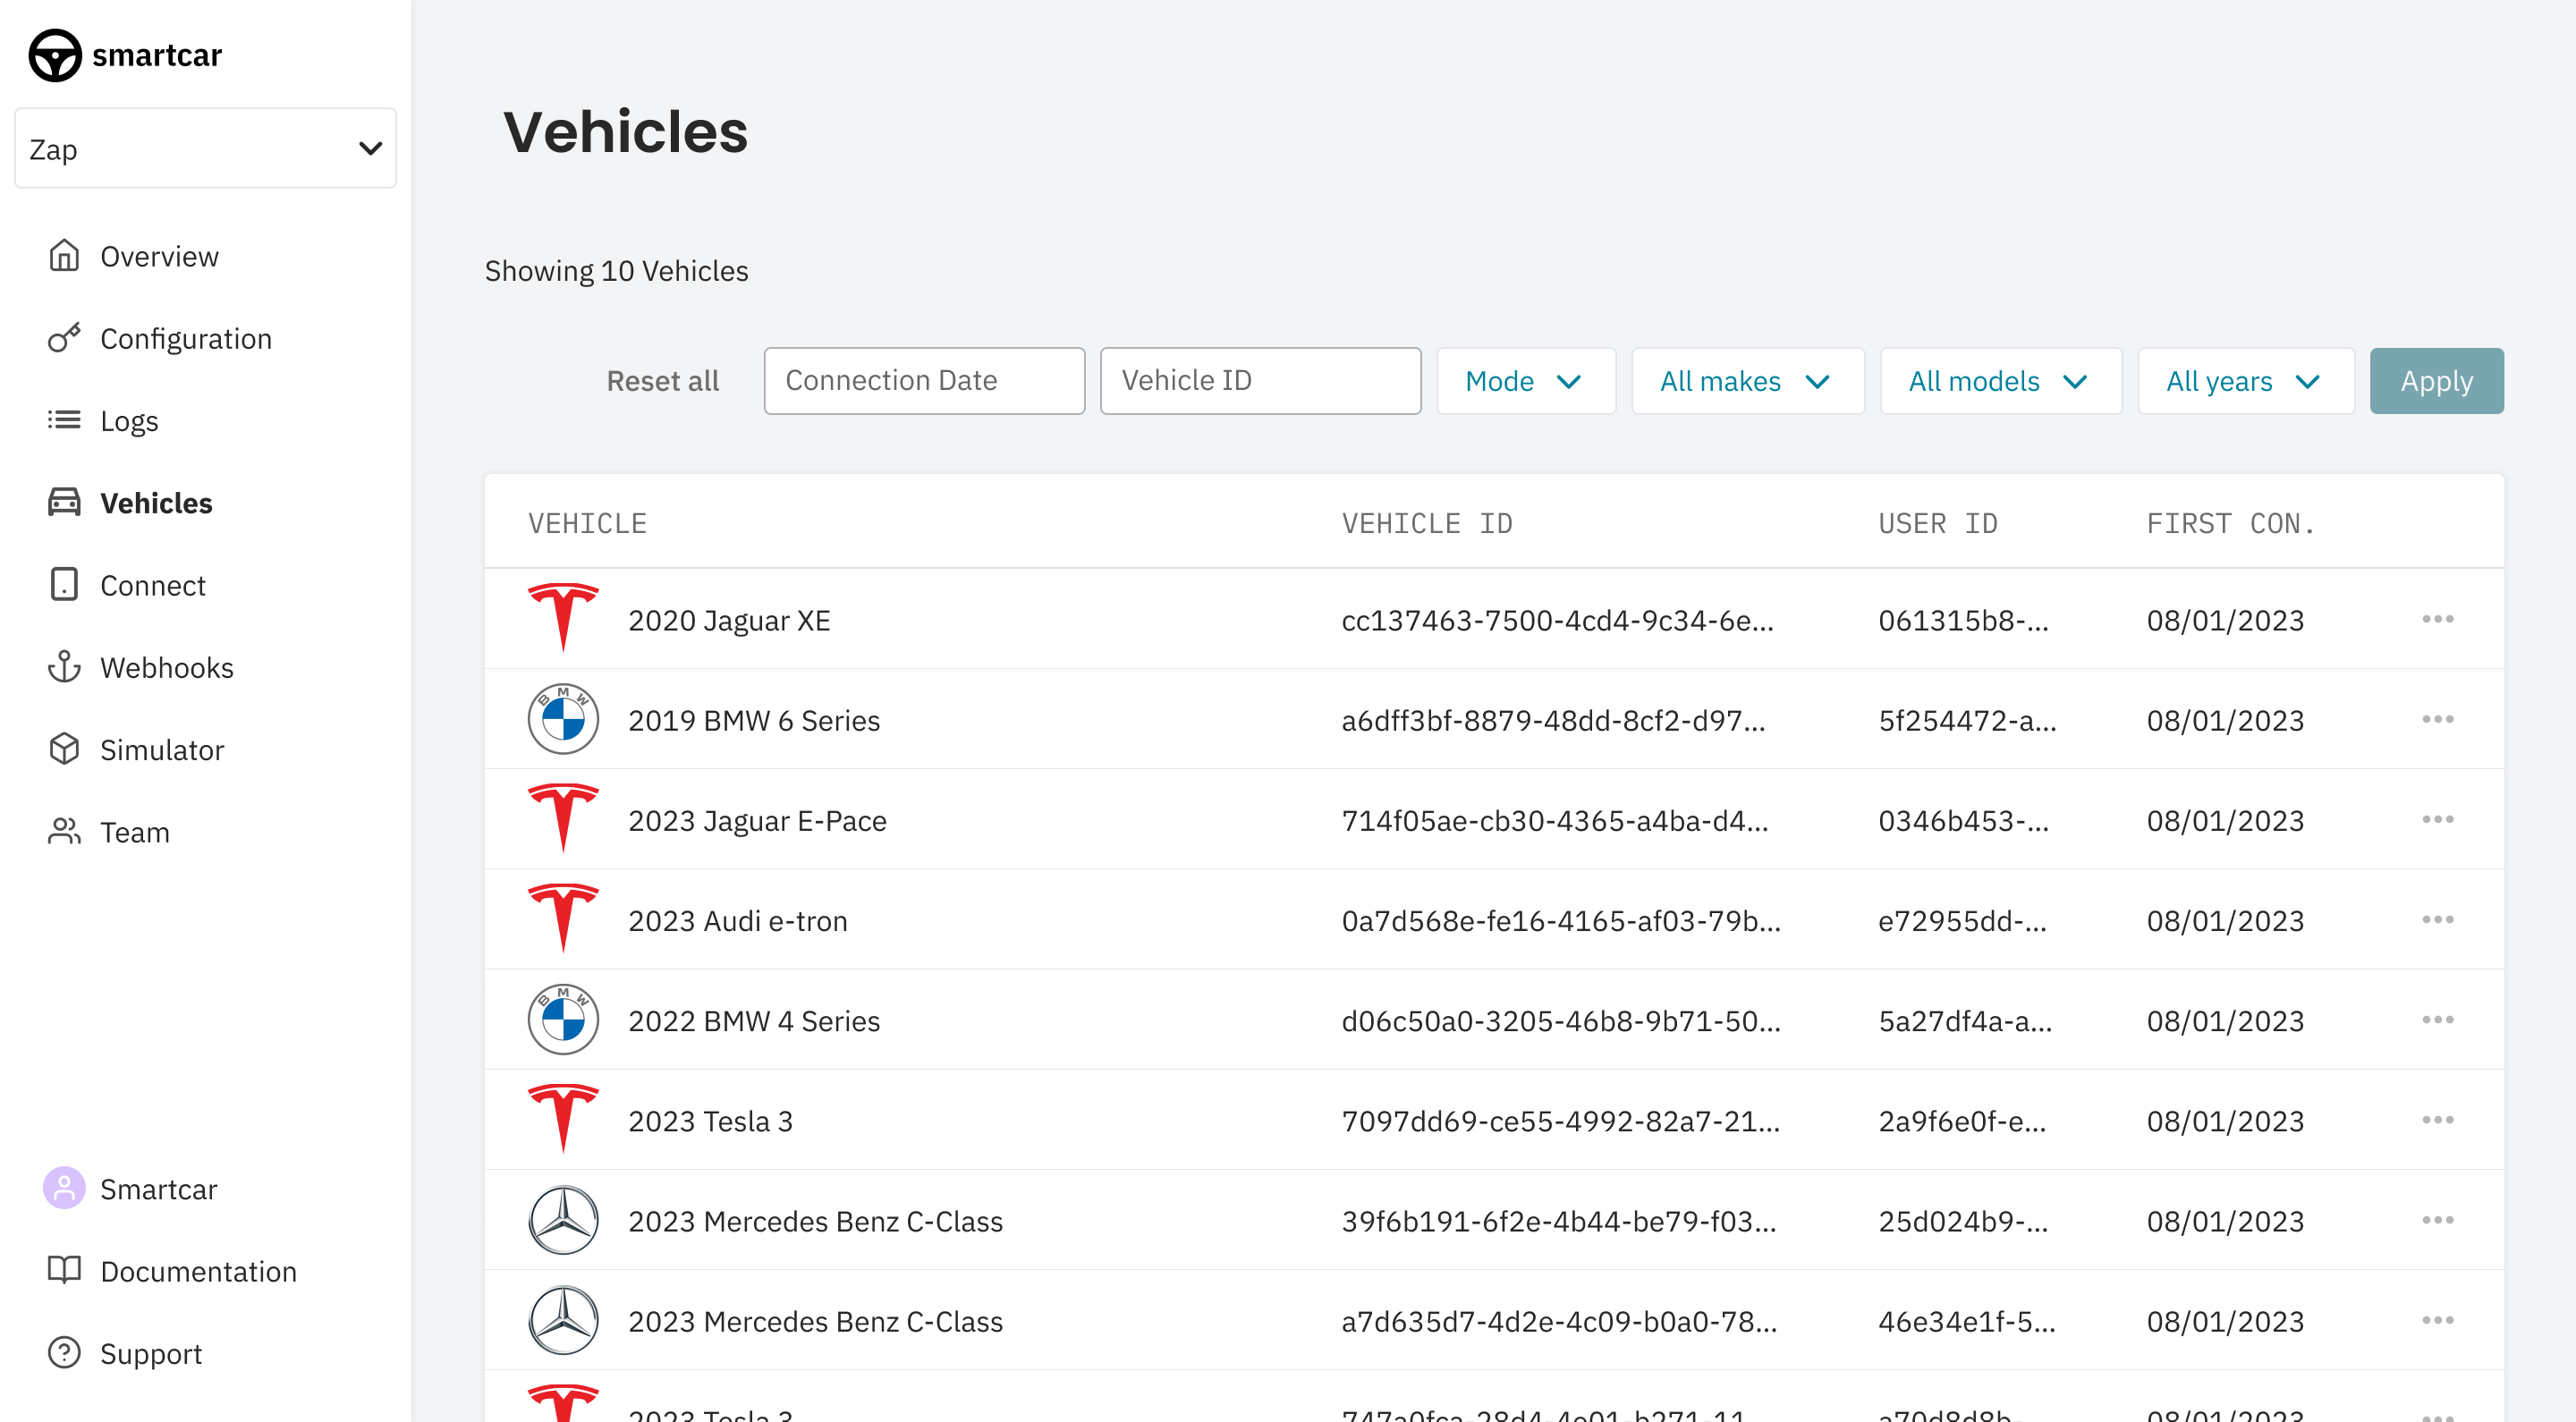Open the Documentation link
The width and height of the screenshot is (2576, 1422).
pyautogui.click(x=198, y=1271)
